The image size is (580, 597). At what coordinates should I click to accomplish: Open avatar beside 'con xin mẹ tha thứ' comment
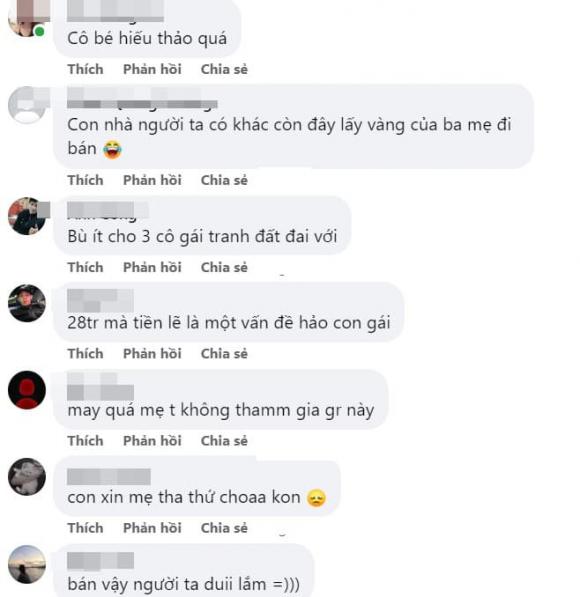click(27, 477)
